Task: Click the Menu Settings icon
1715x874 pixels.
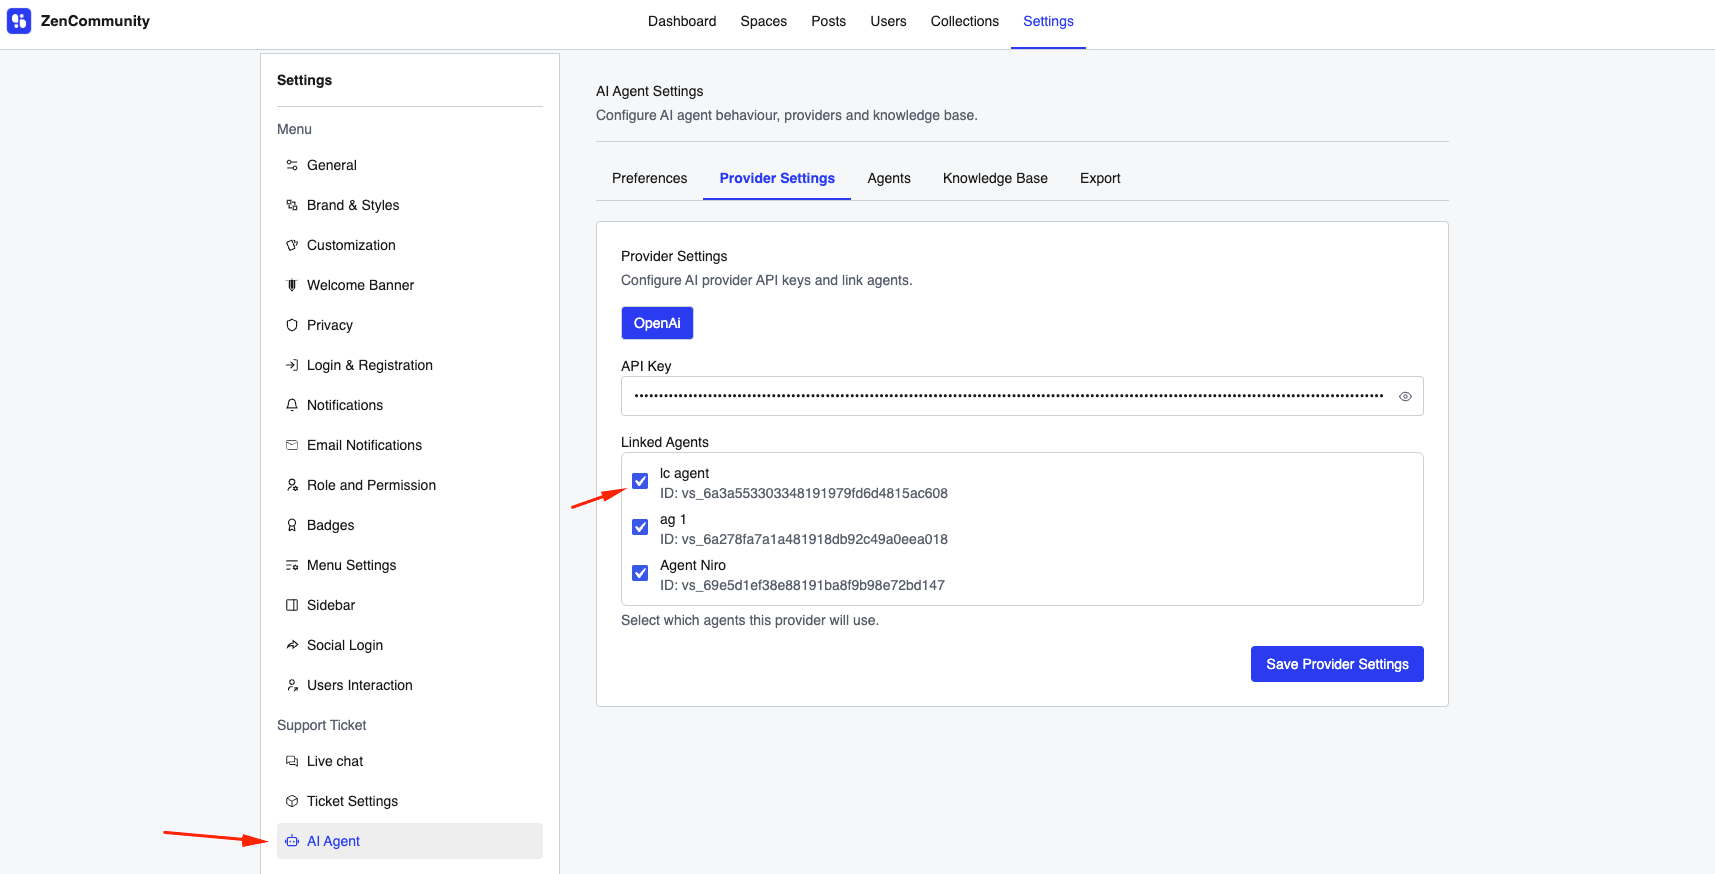Action: pyautogui.click(x=292, y=565)
